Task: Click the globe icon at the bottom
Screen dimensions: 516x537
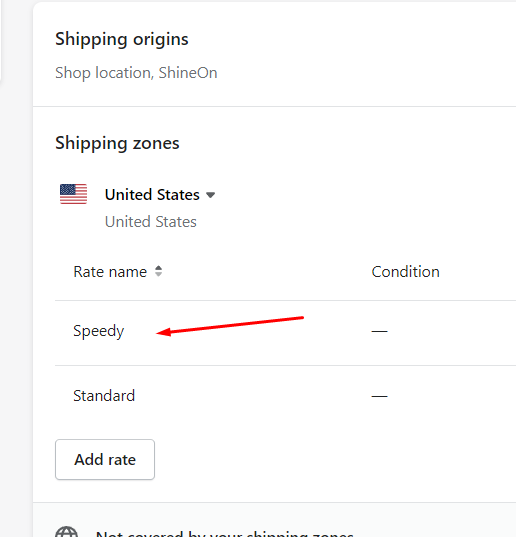Action: [66, 532]
